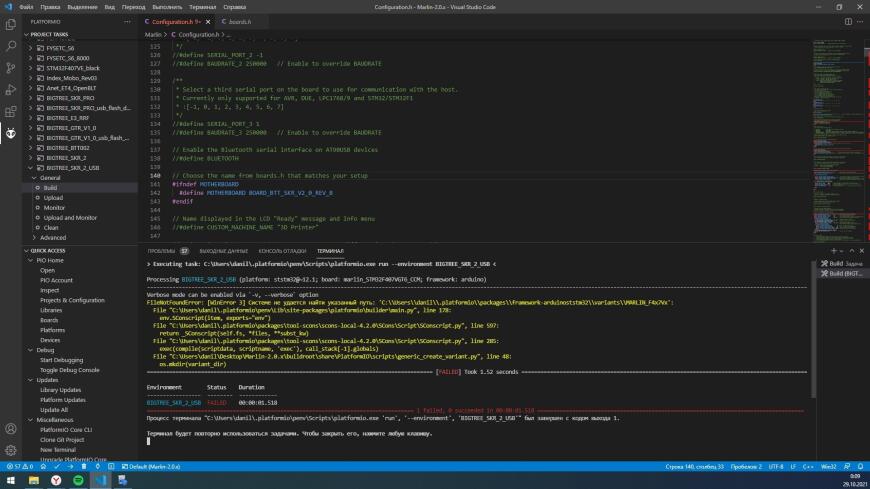The width and height of the screenshot is (870, 489).
Task: Close the Configuration.h editor tab
Action: coord(208,22)
